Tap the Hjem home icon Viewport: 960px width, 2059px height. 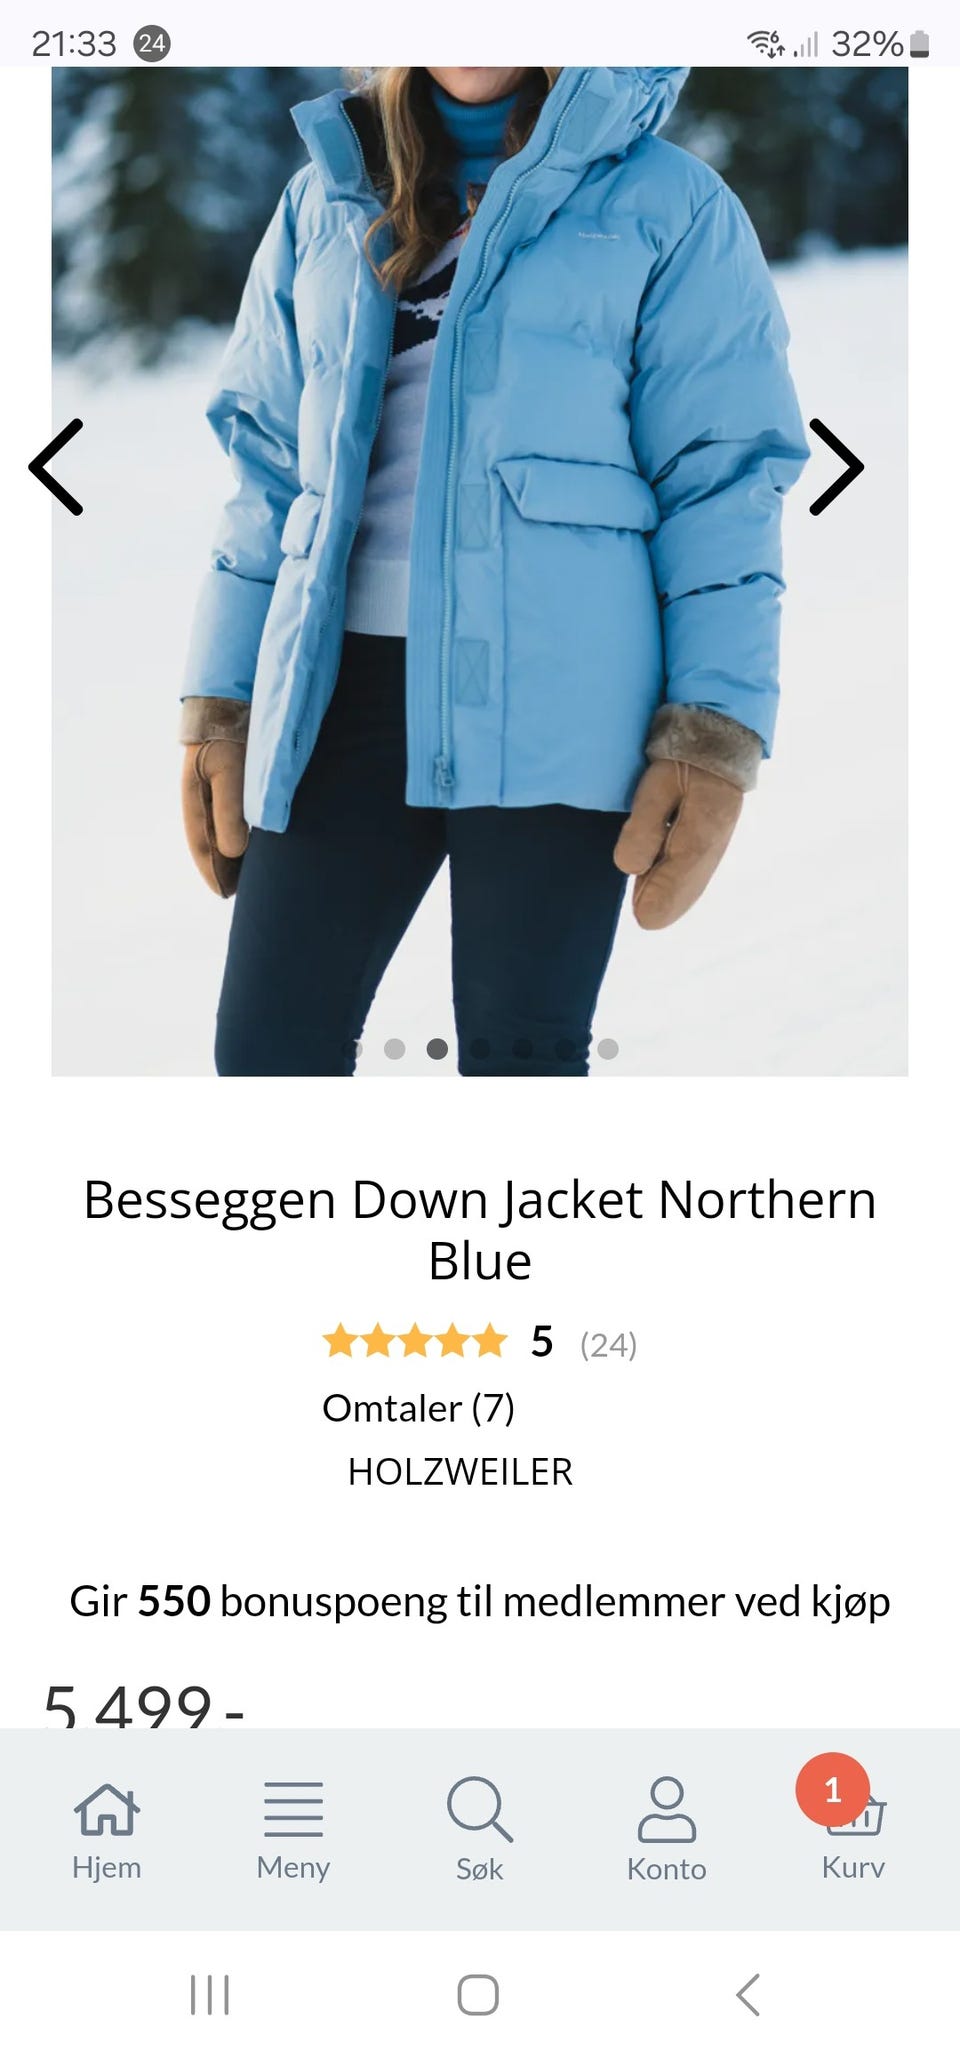pyautogui.click(x=106, y=1829)
